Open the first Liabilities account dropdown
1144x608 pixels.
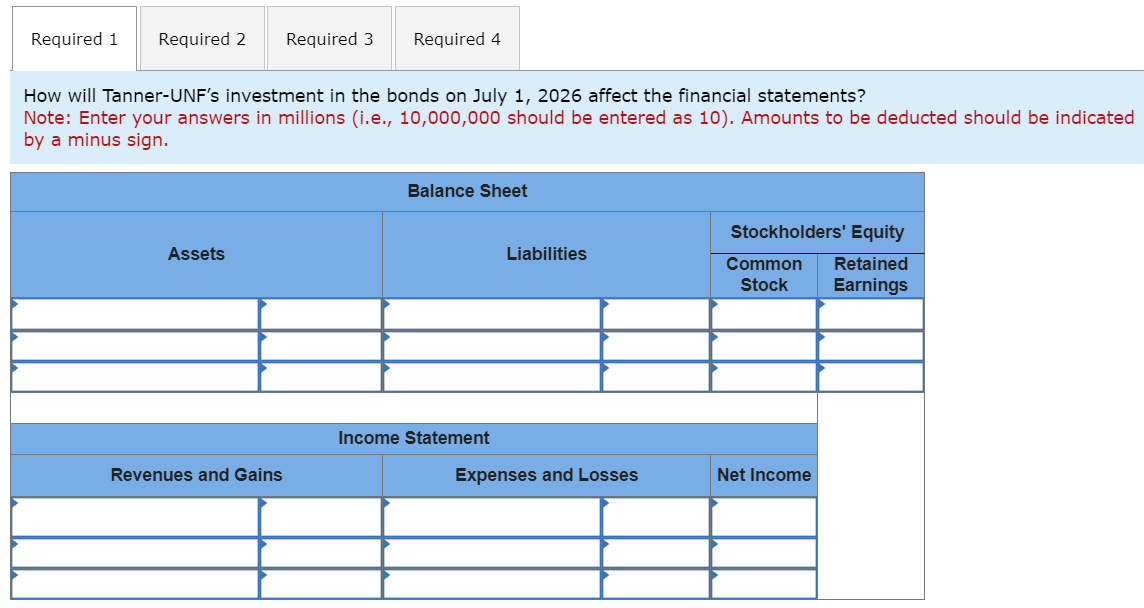[x=490, y=313]
